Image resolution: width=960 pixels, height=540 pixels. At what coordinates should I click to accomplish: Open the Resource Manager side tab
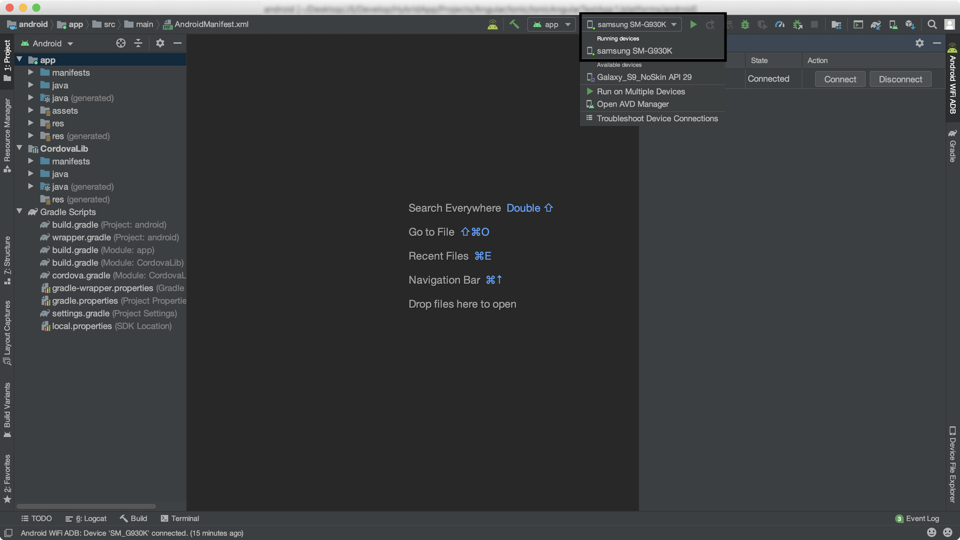coord(7,135)
